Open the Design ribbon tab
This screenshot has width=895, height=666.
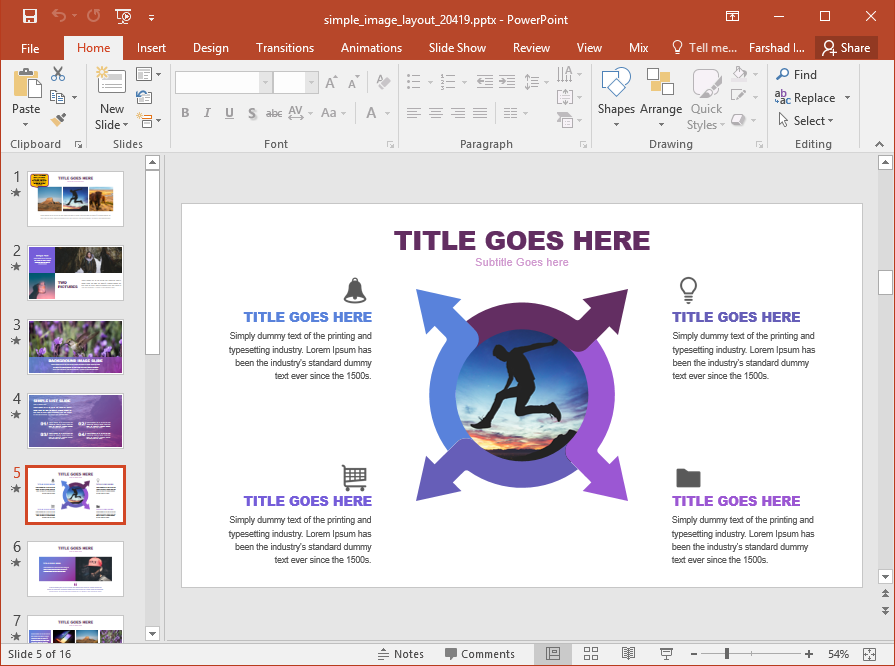click(210, 48)
